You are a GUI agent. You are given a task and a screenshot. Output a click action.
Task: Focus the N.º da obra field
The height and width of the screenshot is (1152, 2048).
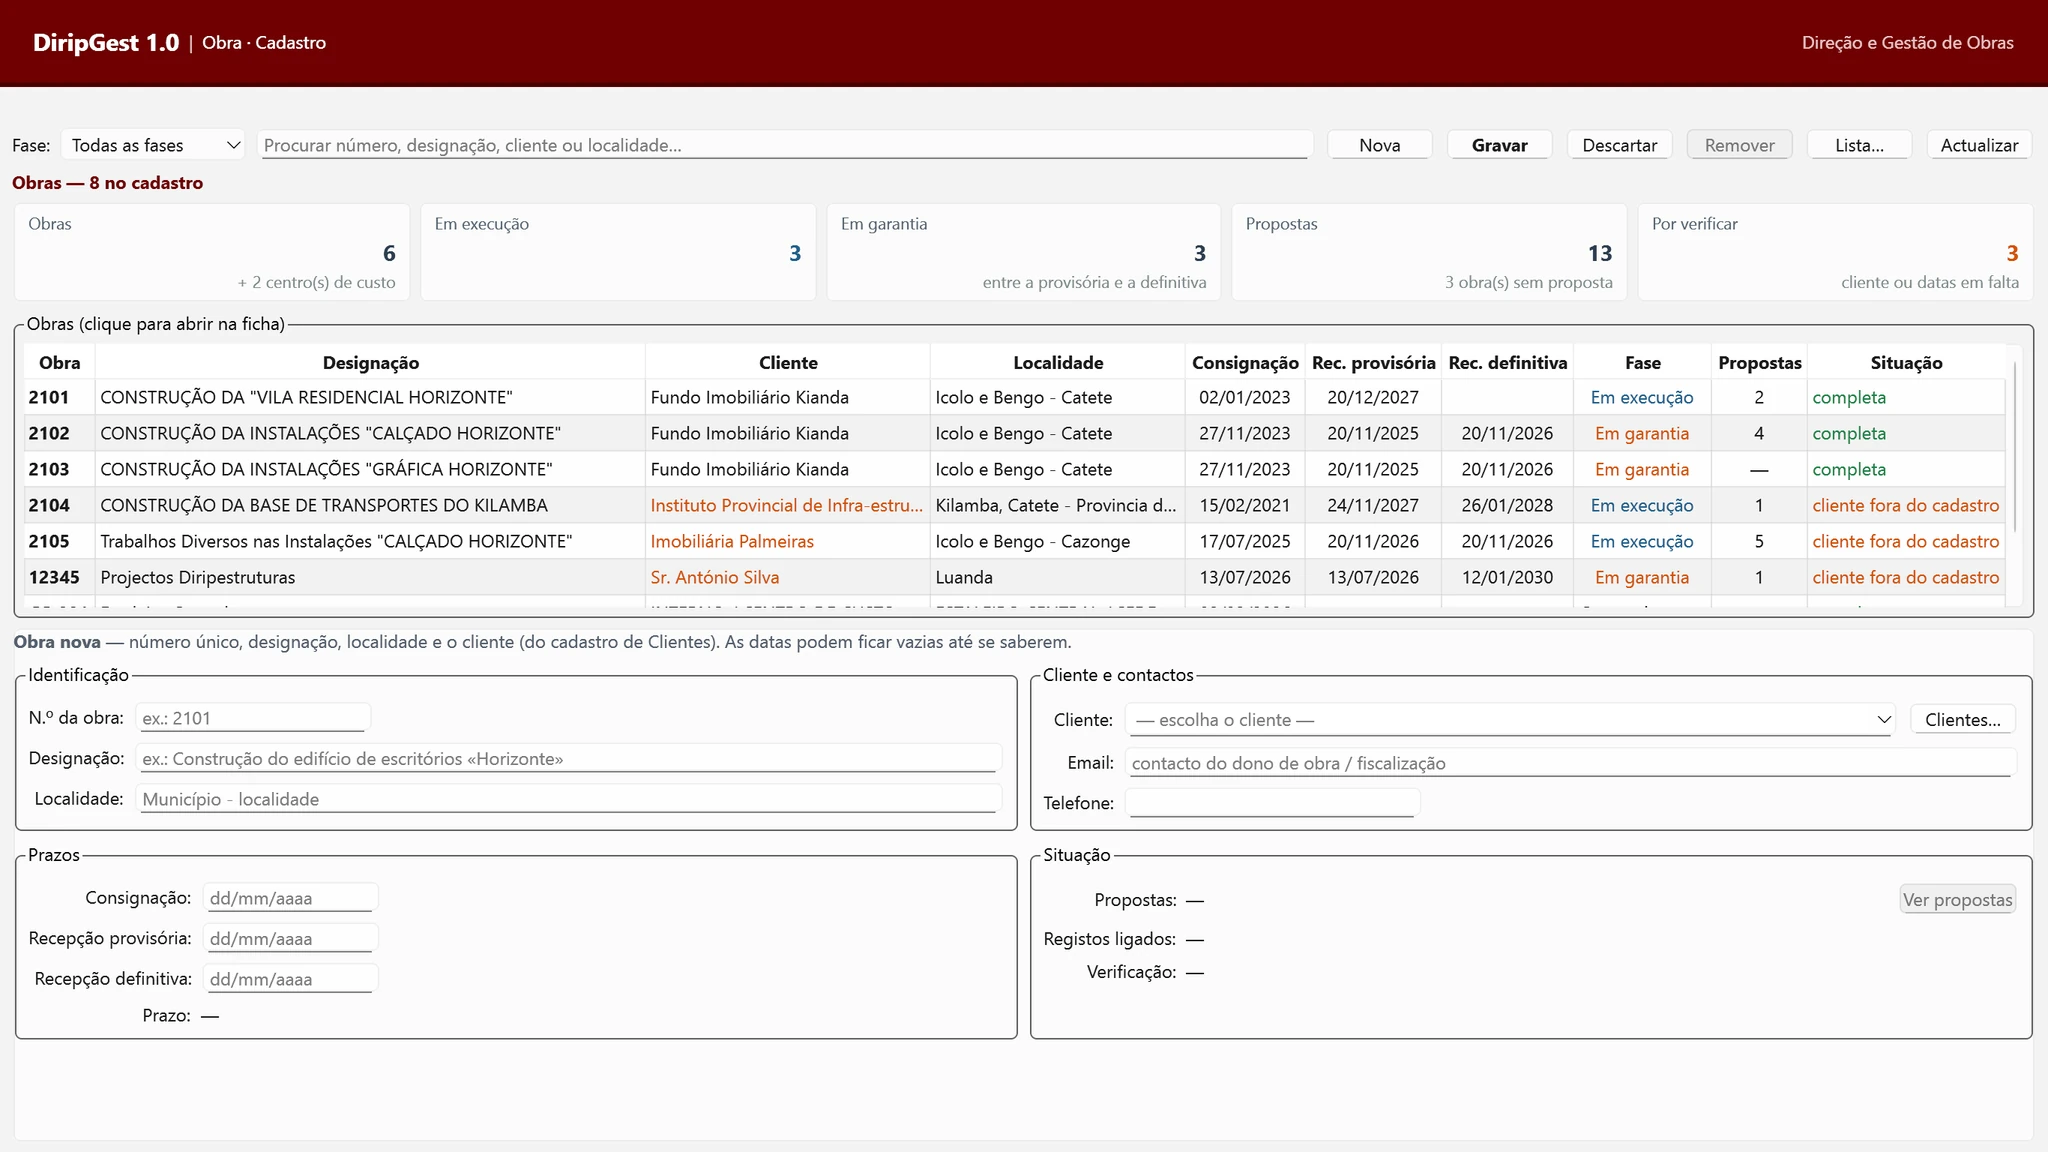point(253,718)
